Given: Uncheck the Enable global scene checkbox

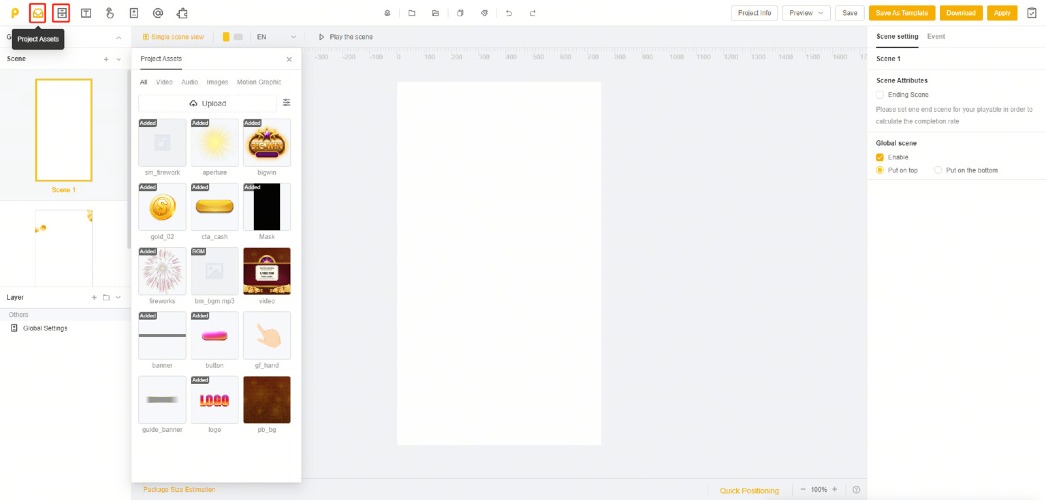Looking at the screenshot, I should click(880, 157).
